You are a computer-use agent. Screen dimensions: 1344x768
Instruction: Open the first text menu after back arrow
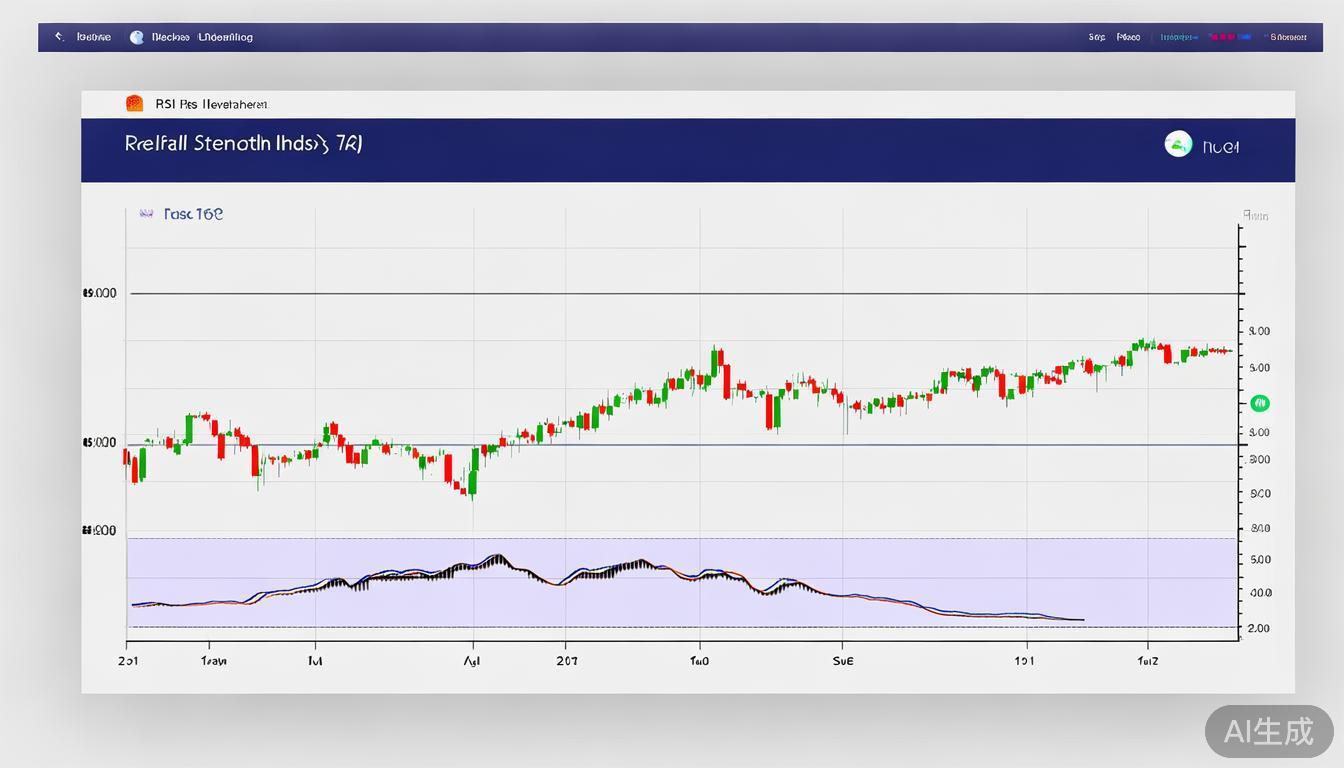pyautogui.click(x=94, y=37)
